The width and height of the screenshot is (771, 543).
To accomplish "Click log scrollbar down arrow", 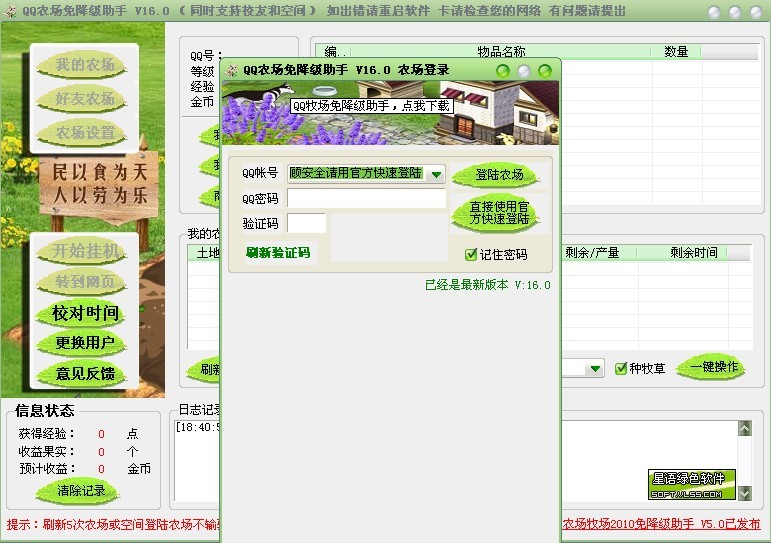I will (745, 493).
